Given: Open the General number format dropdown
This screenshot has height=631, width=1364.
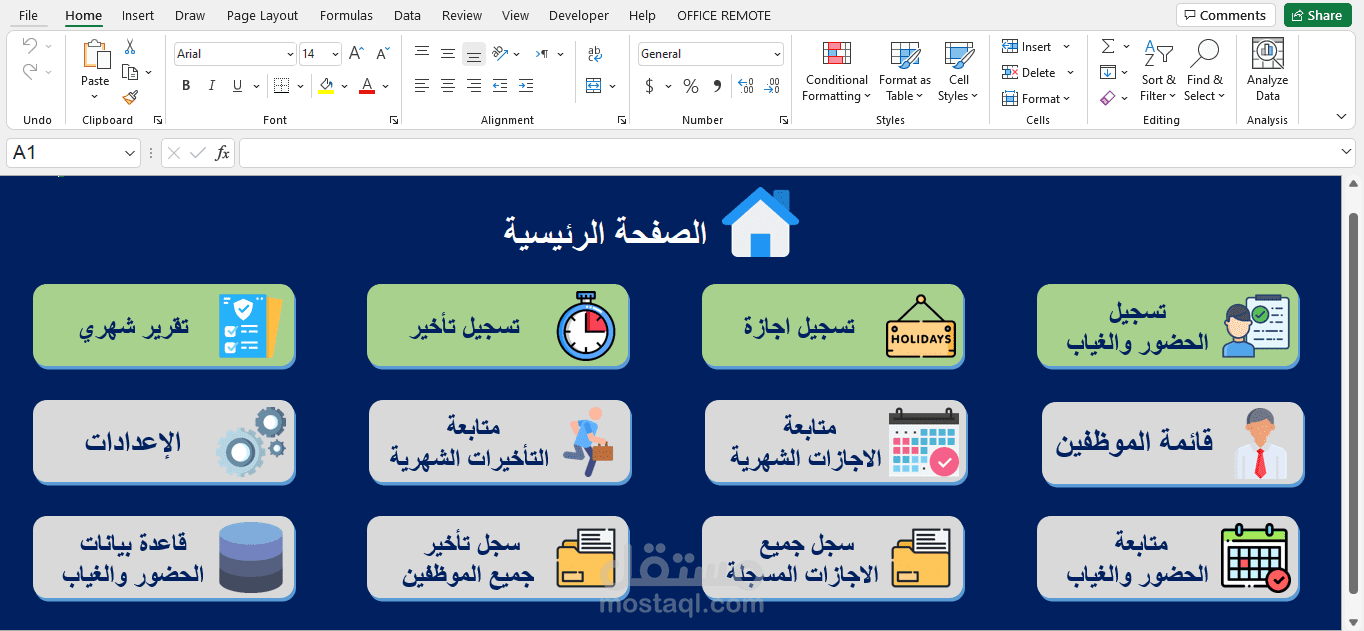Looking at the screenshot, I should pyautogui.click(x=776, y=53).
